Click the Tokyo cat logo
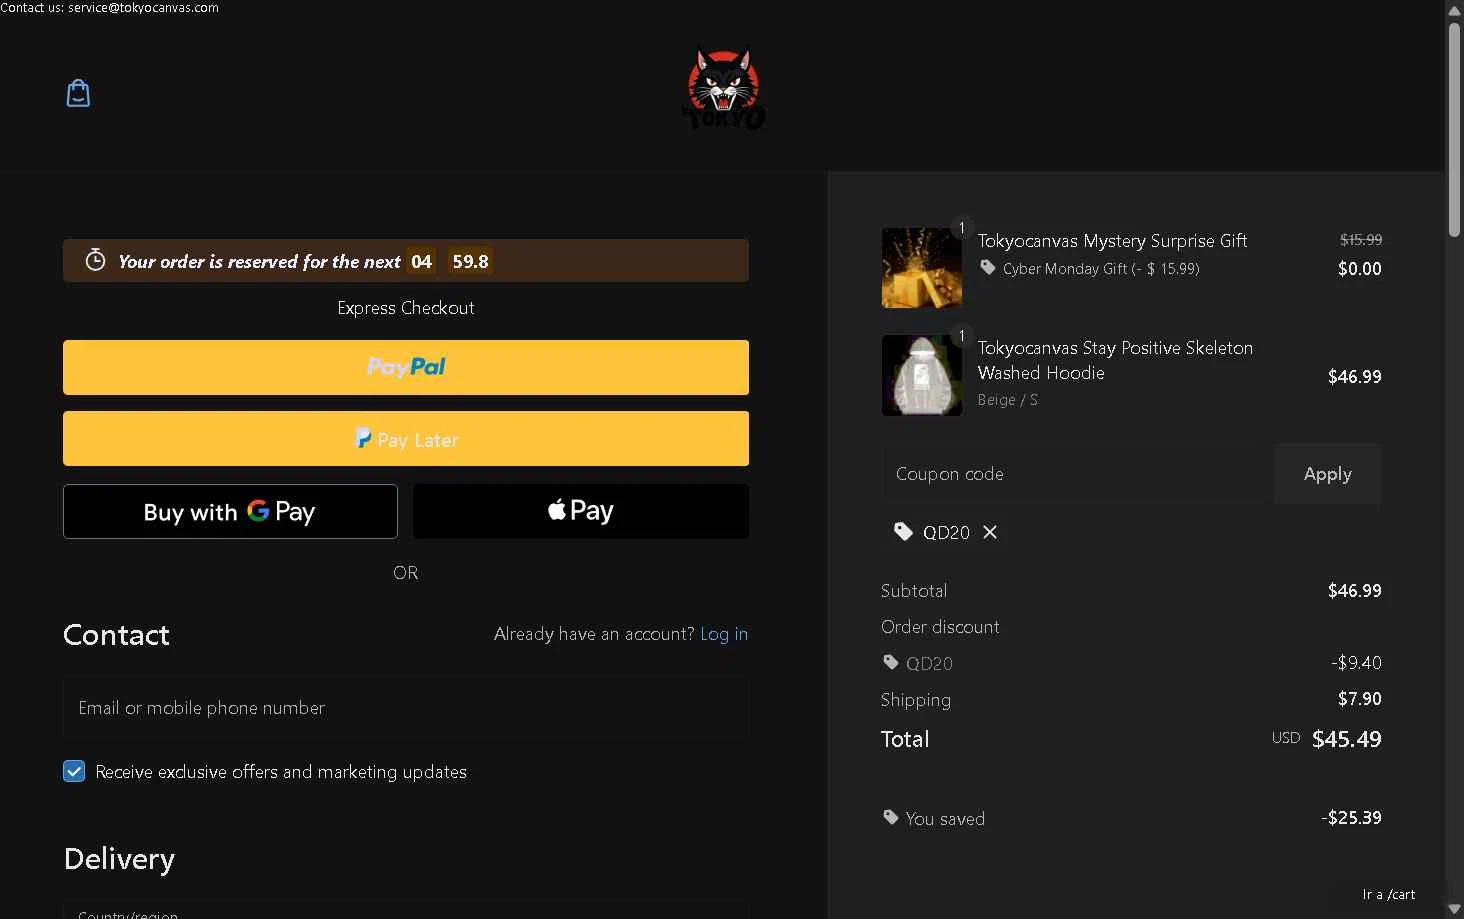The image size is (1464, 919). 724,90
